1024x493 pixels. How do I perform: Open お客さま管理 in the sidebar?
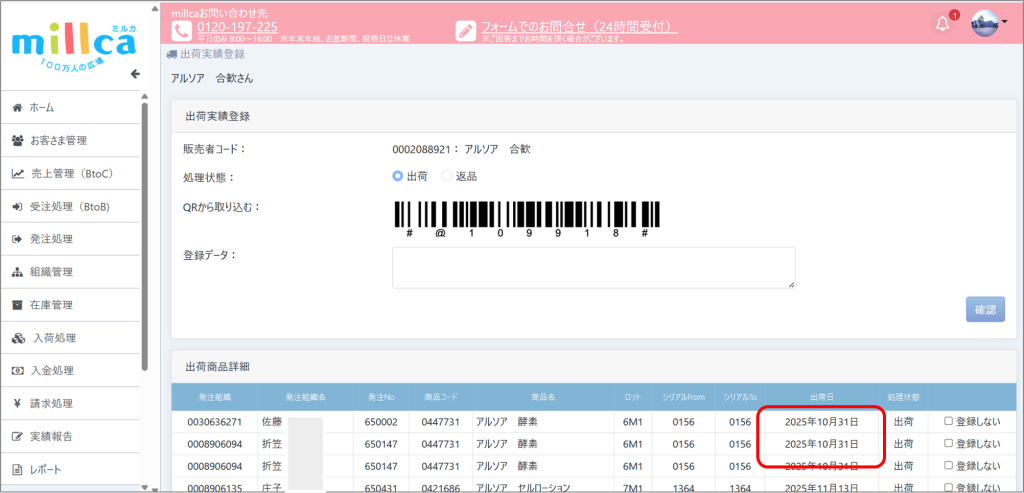click(x=58, y=140)
